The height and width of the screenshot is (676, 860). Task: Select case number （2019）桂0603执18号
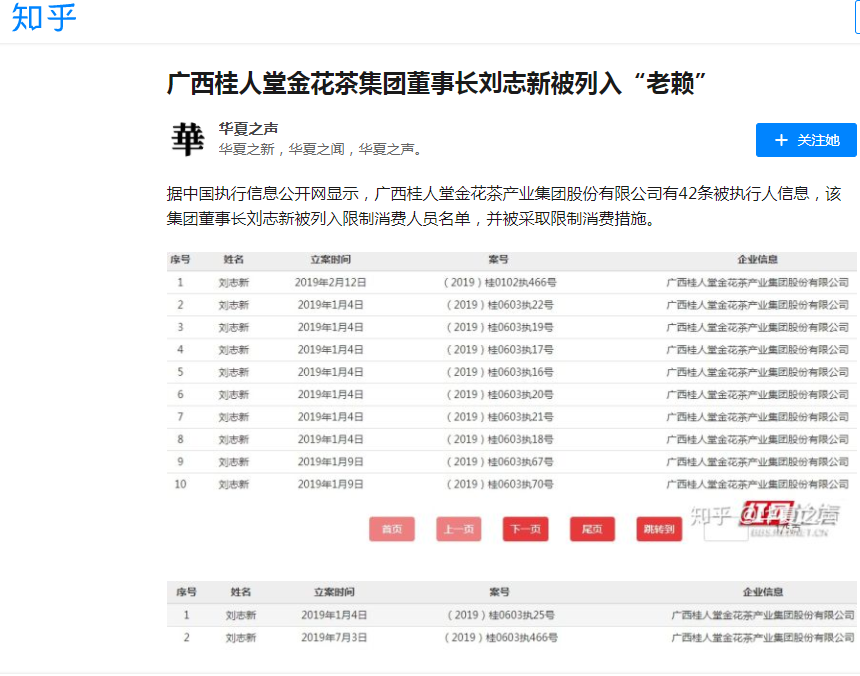[x=499, y=440]
